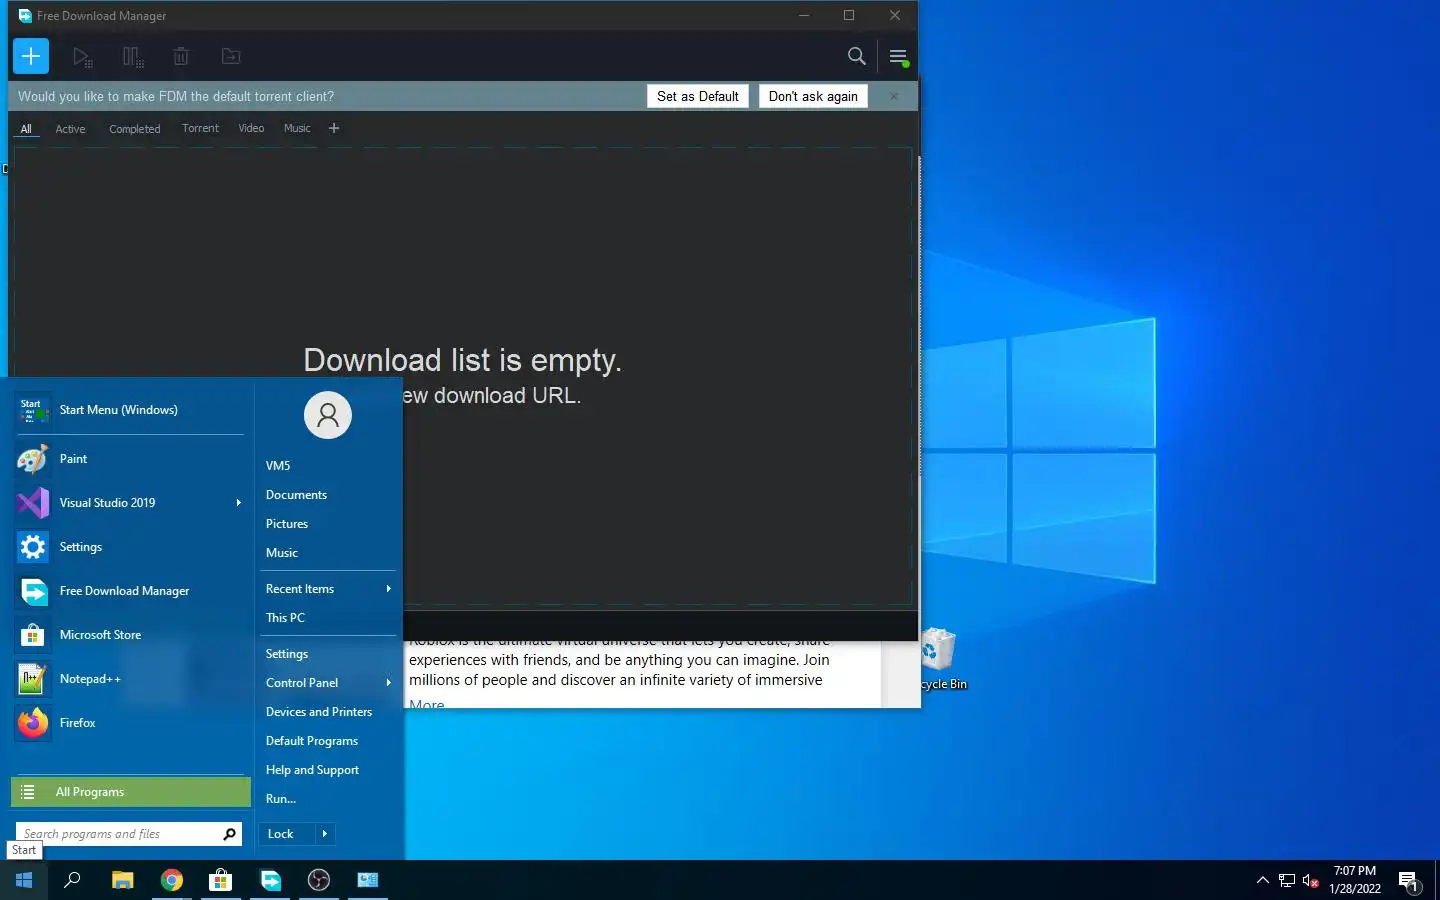Switch to the Completed tab
Screen dimensions: 1440x900
pyautogui.click(x=135, y=129)
